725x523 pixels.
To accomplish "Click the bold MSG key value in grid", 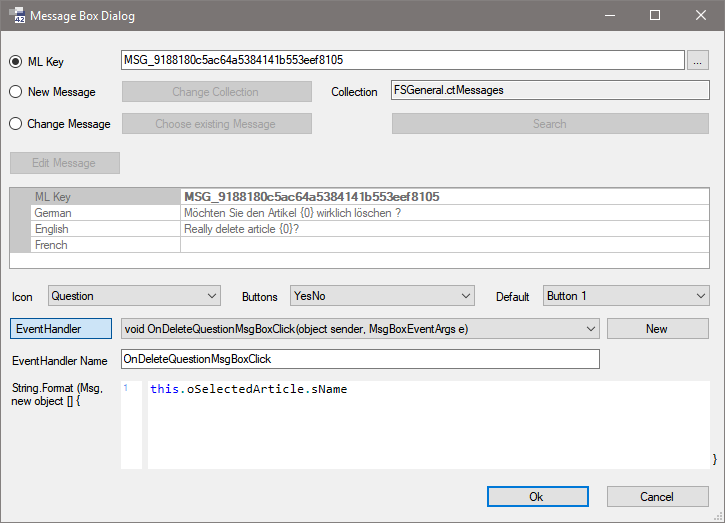I will pos(312,197).
